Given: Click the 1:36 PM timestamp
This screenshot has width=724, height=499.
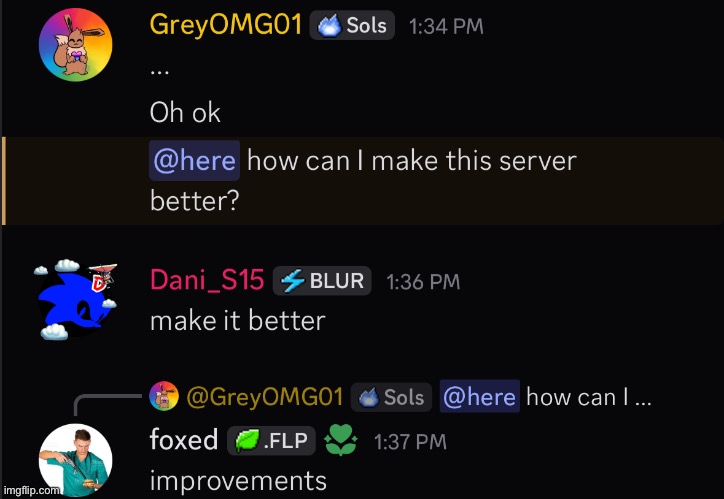Looking at the screenshot, I should (423, 282).
